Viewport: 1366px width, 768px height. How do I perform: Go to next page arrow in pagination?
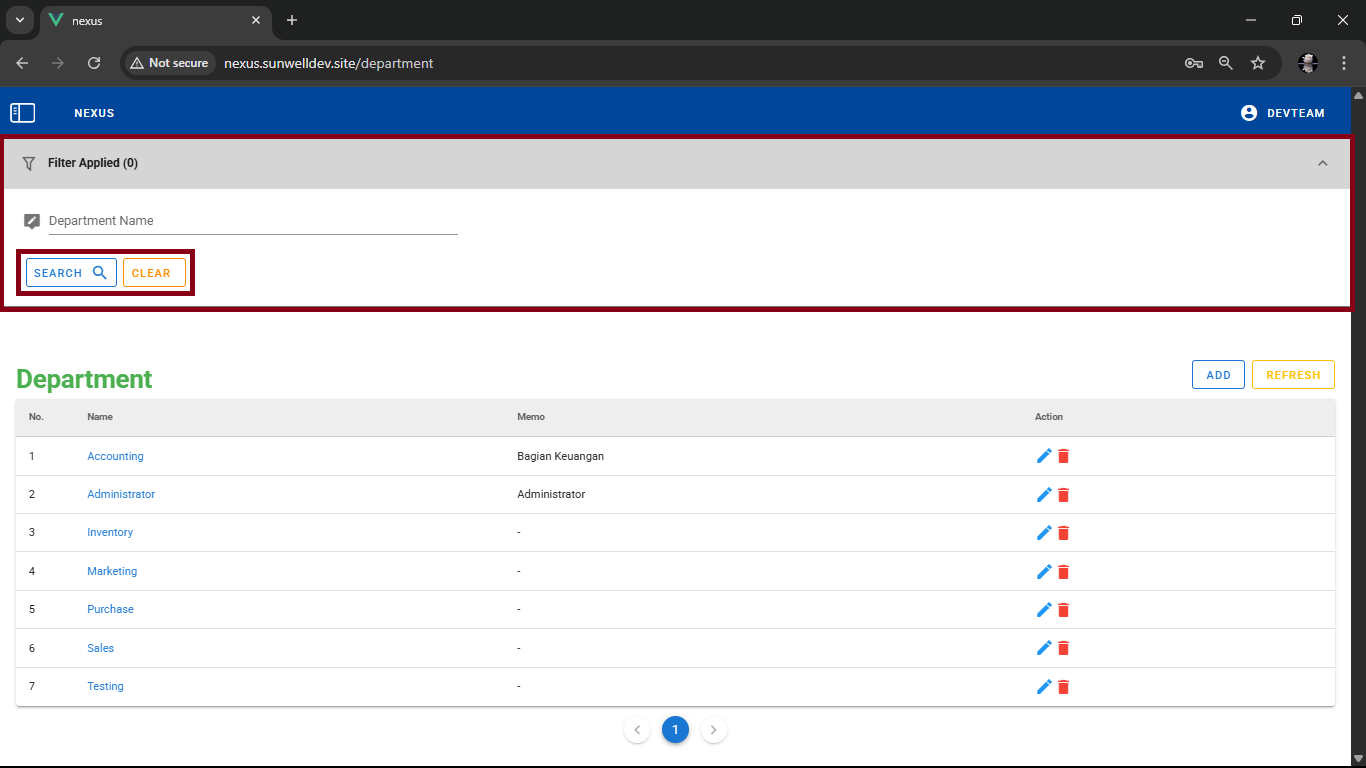click(x=713, y=730)
